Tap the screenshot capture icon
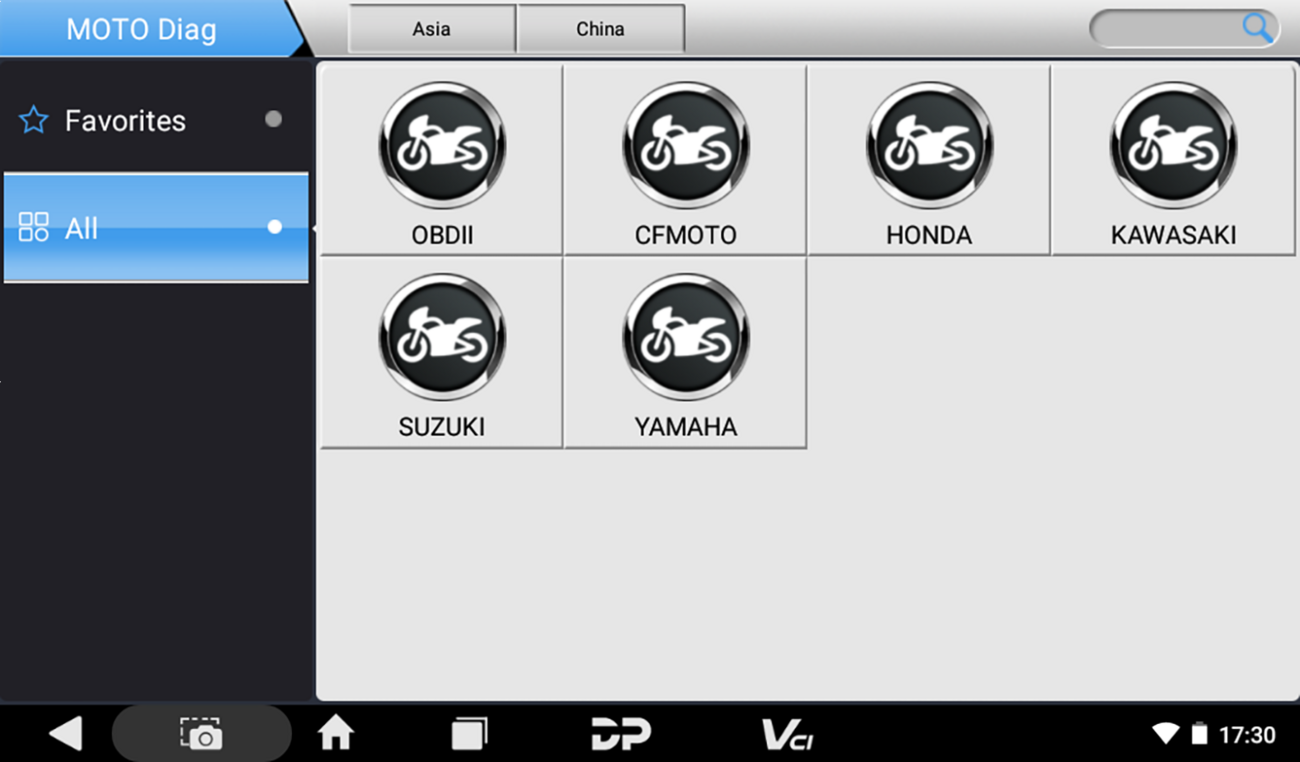Image resolution: width=1300 pixels, height=762 pixels. [x=201, y=735]
